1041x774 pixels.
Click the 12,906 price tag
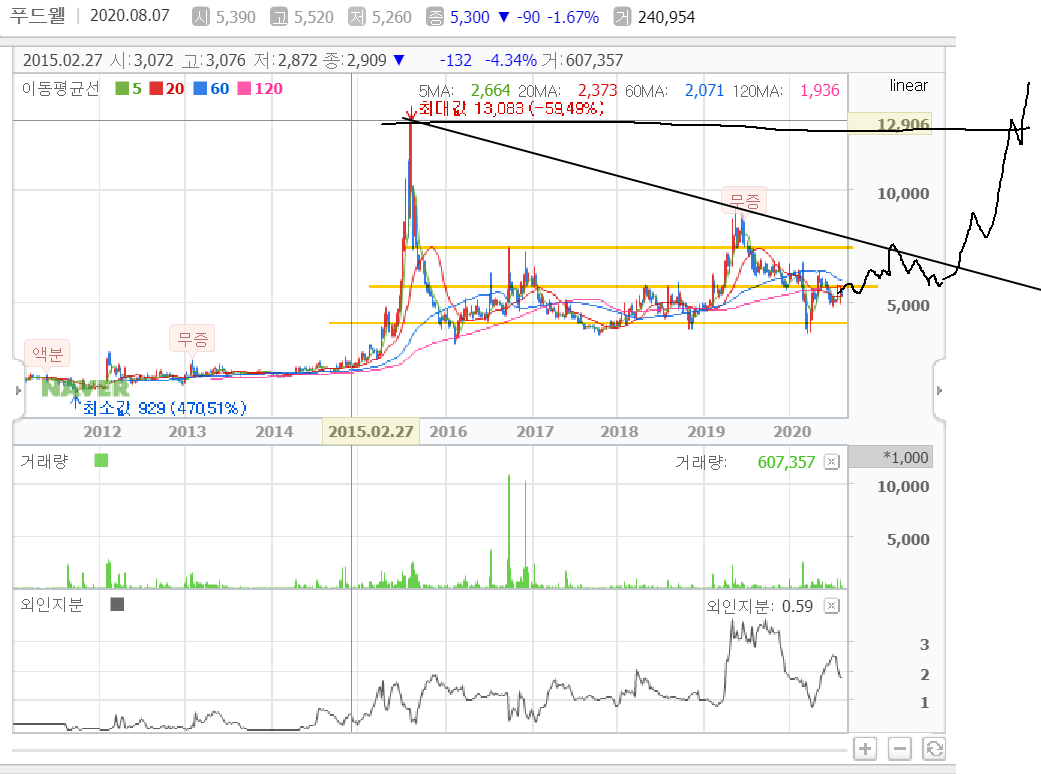[890, 123]
